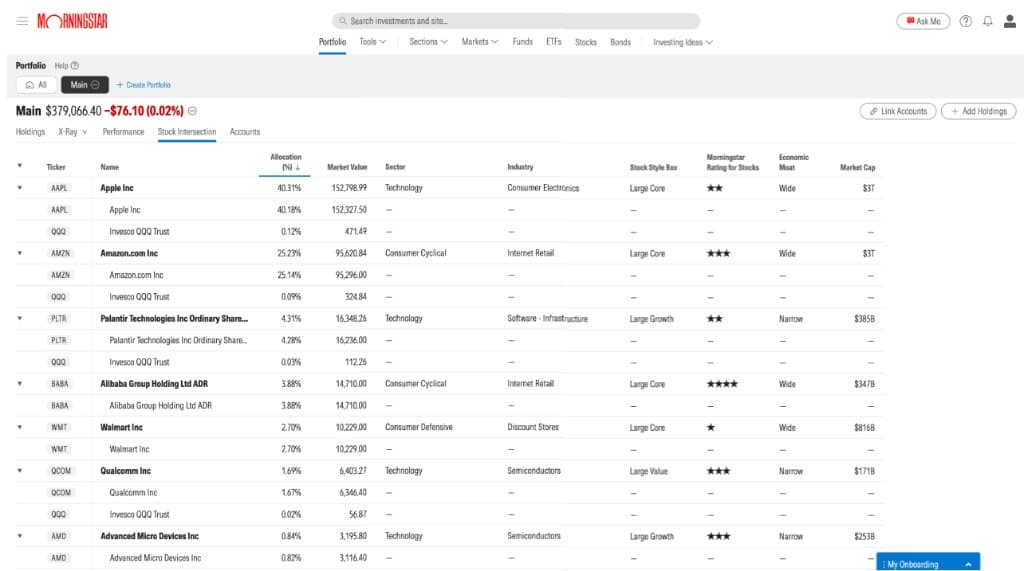
Task: Open the notifications bell icon
Action: pos(987,21)
